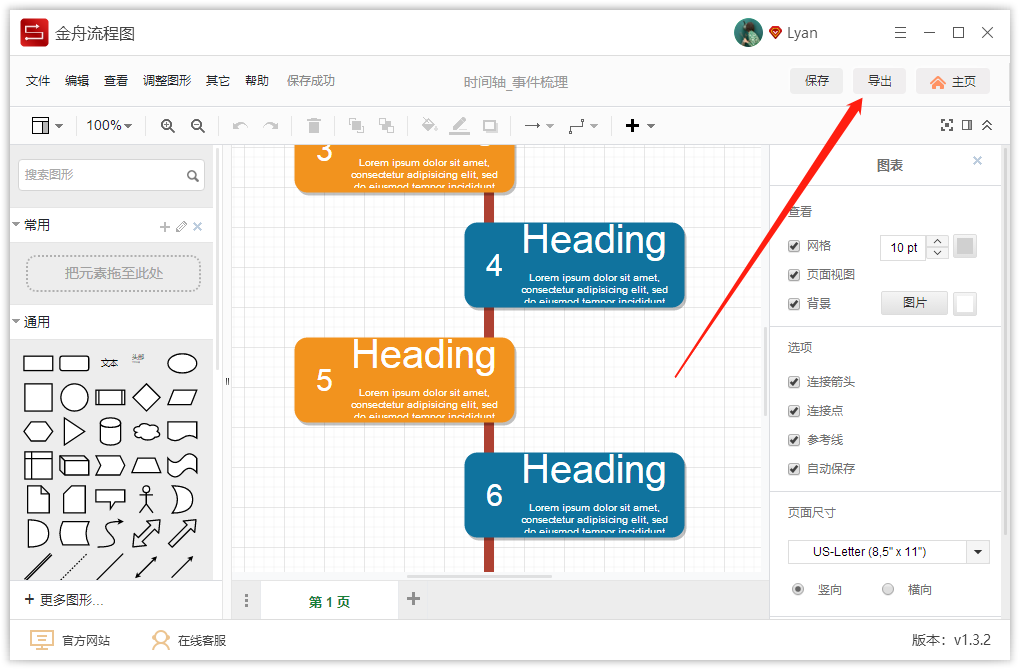
Task: Open the 100% zoom level dropdown
Action: [x=109, y=126]
